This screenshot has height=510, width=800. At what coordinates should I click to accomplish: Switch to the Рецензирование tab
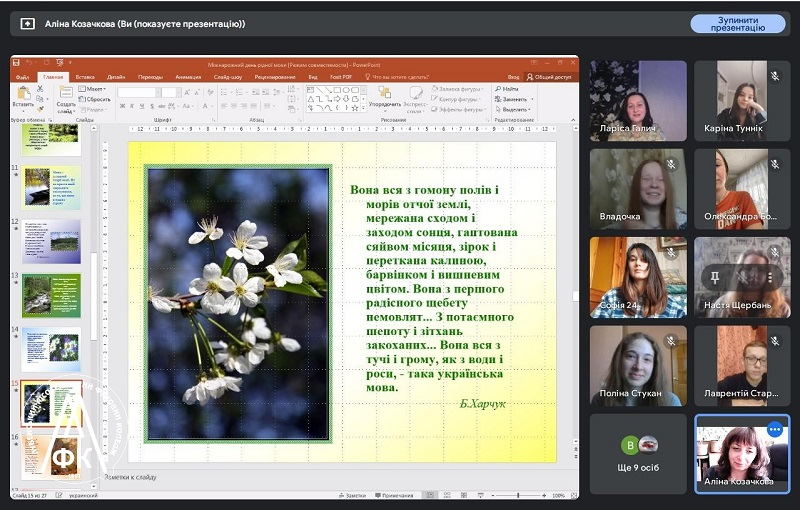(x=274, y=77)
